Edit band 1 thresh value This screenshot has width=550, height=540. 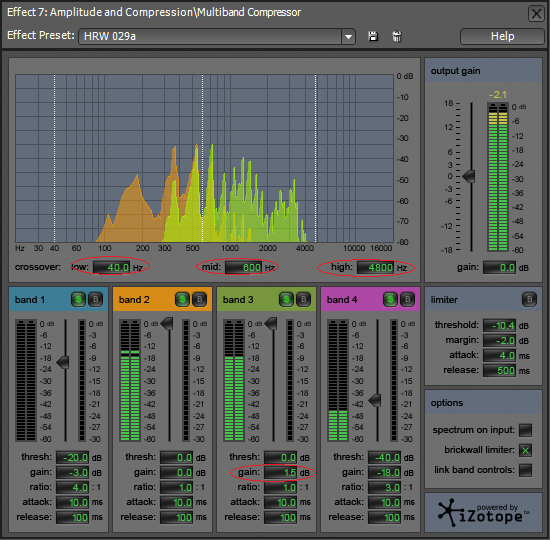[x=73, y=458]
